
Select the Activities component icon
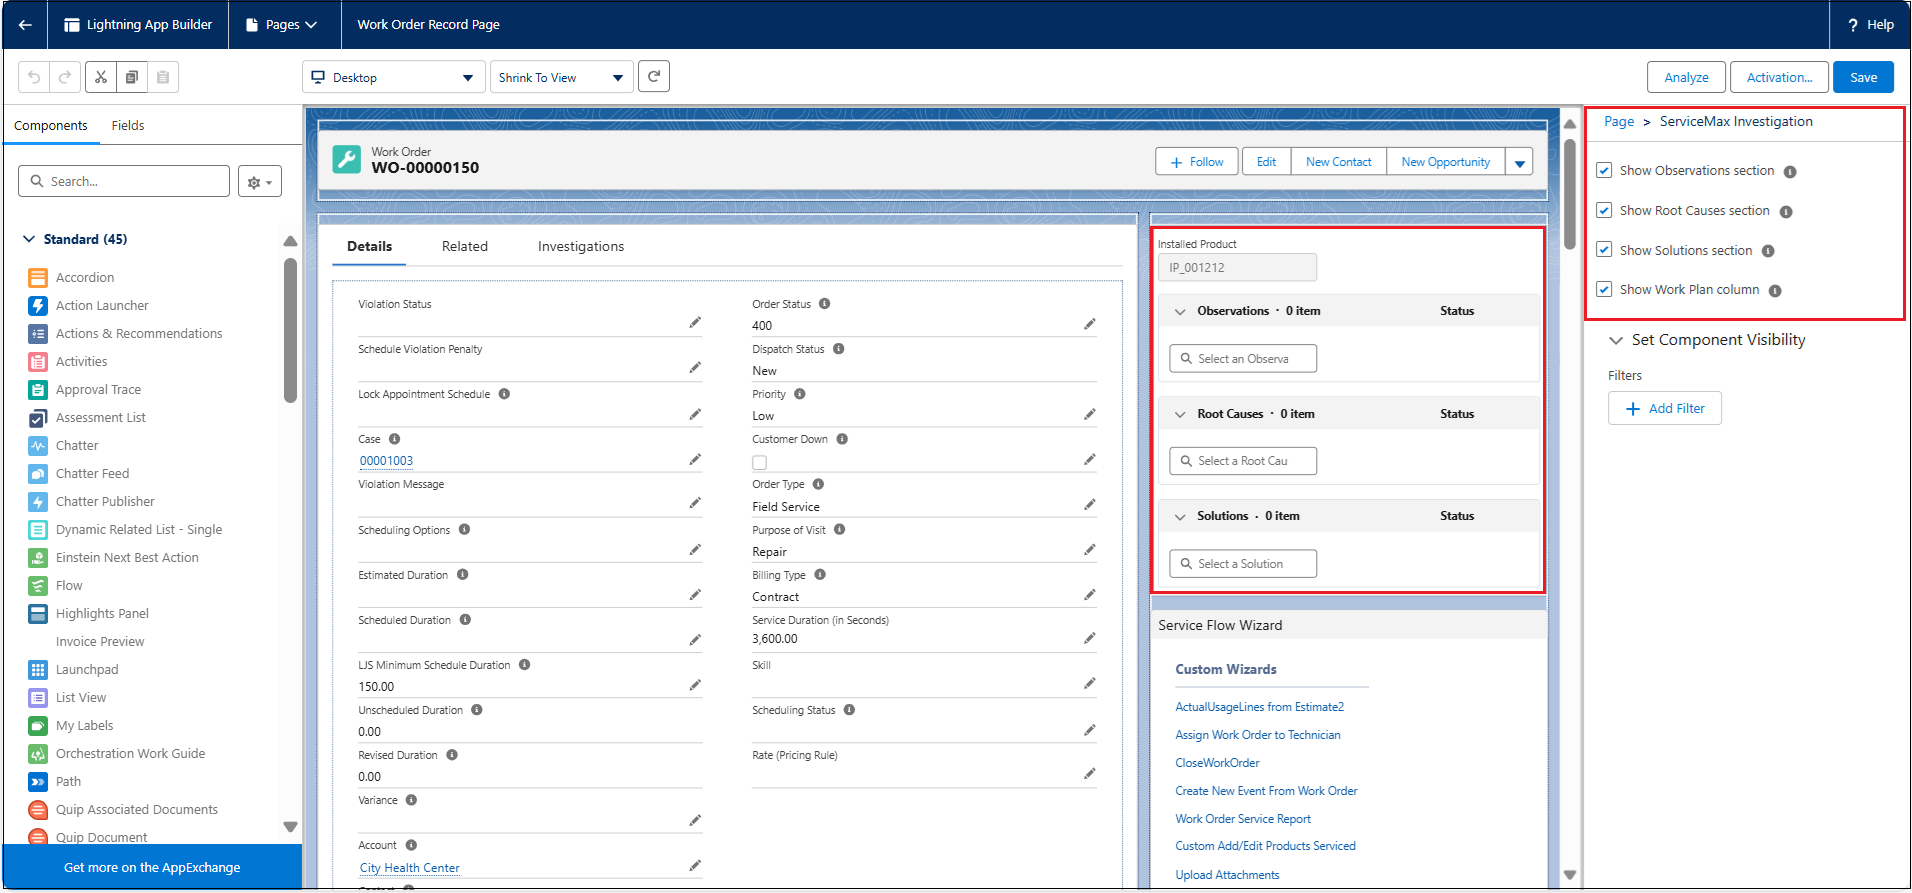(38, 361)
